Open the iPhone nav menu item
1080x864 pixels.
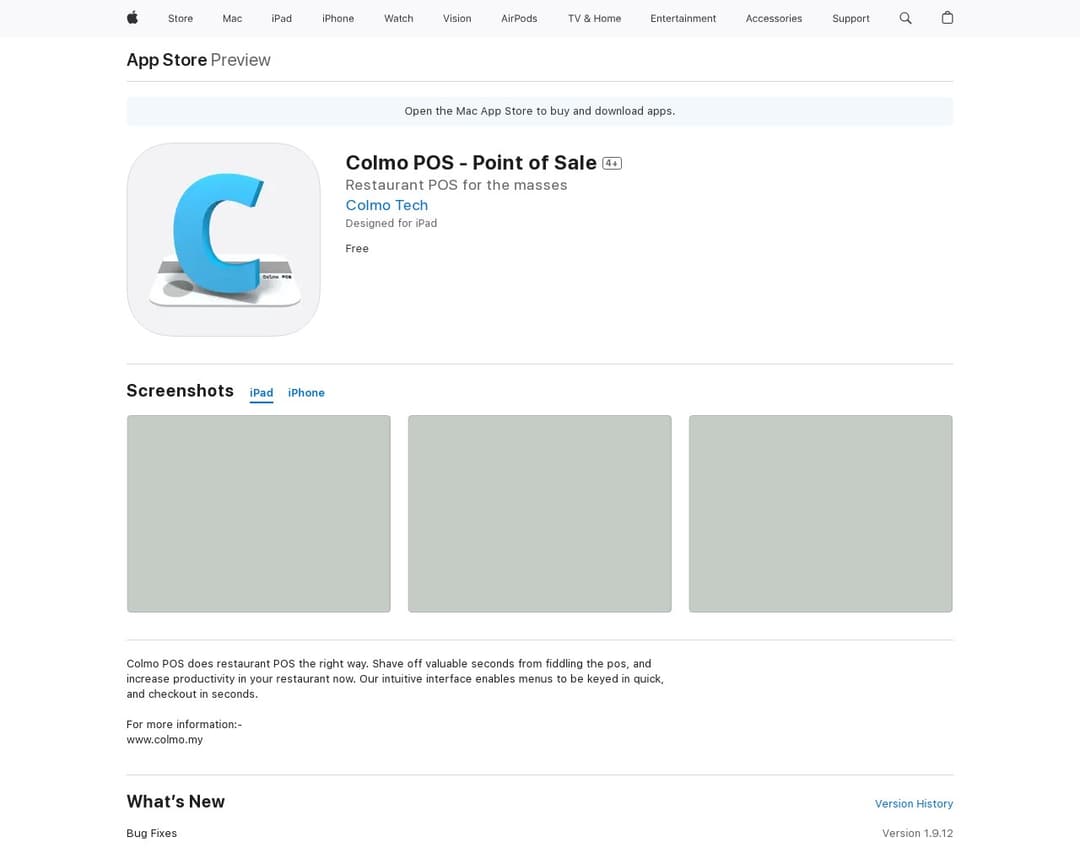338,19
